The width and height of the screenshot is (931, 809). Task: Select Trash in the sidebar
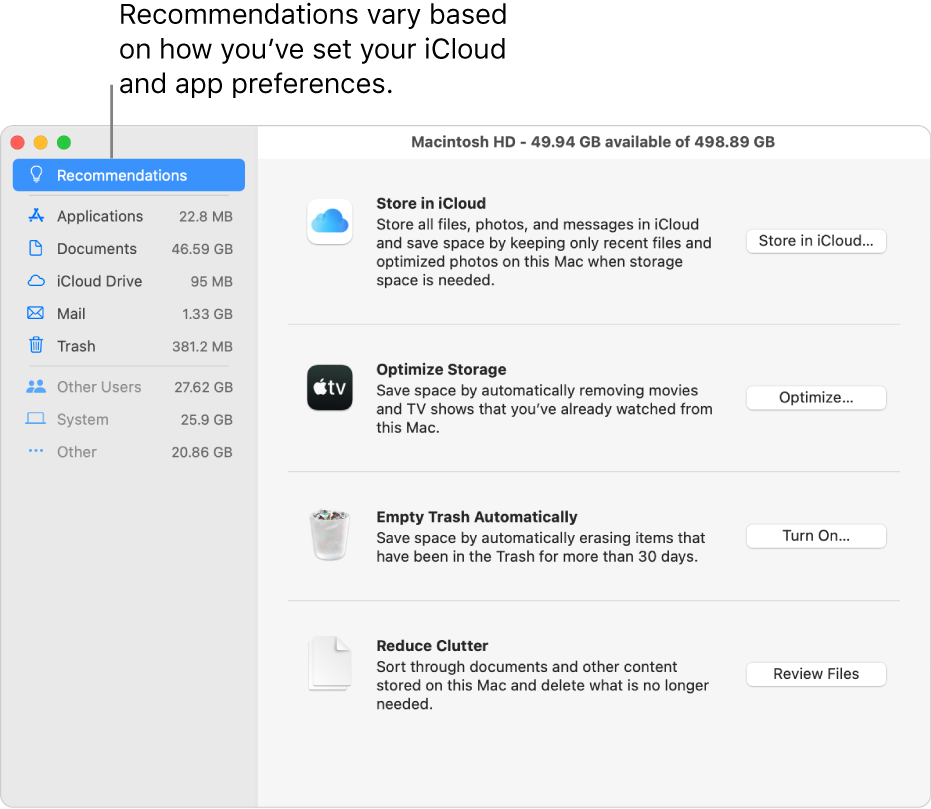click(129, 346)
